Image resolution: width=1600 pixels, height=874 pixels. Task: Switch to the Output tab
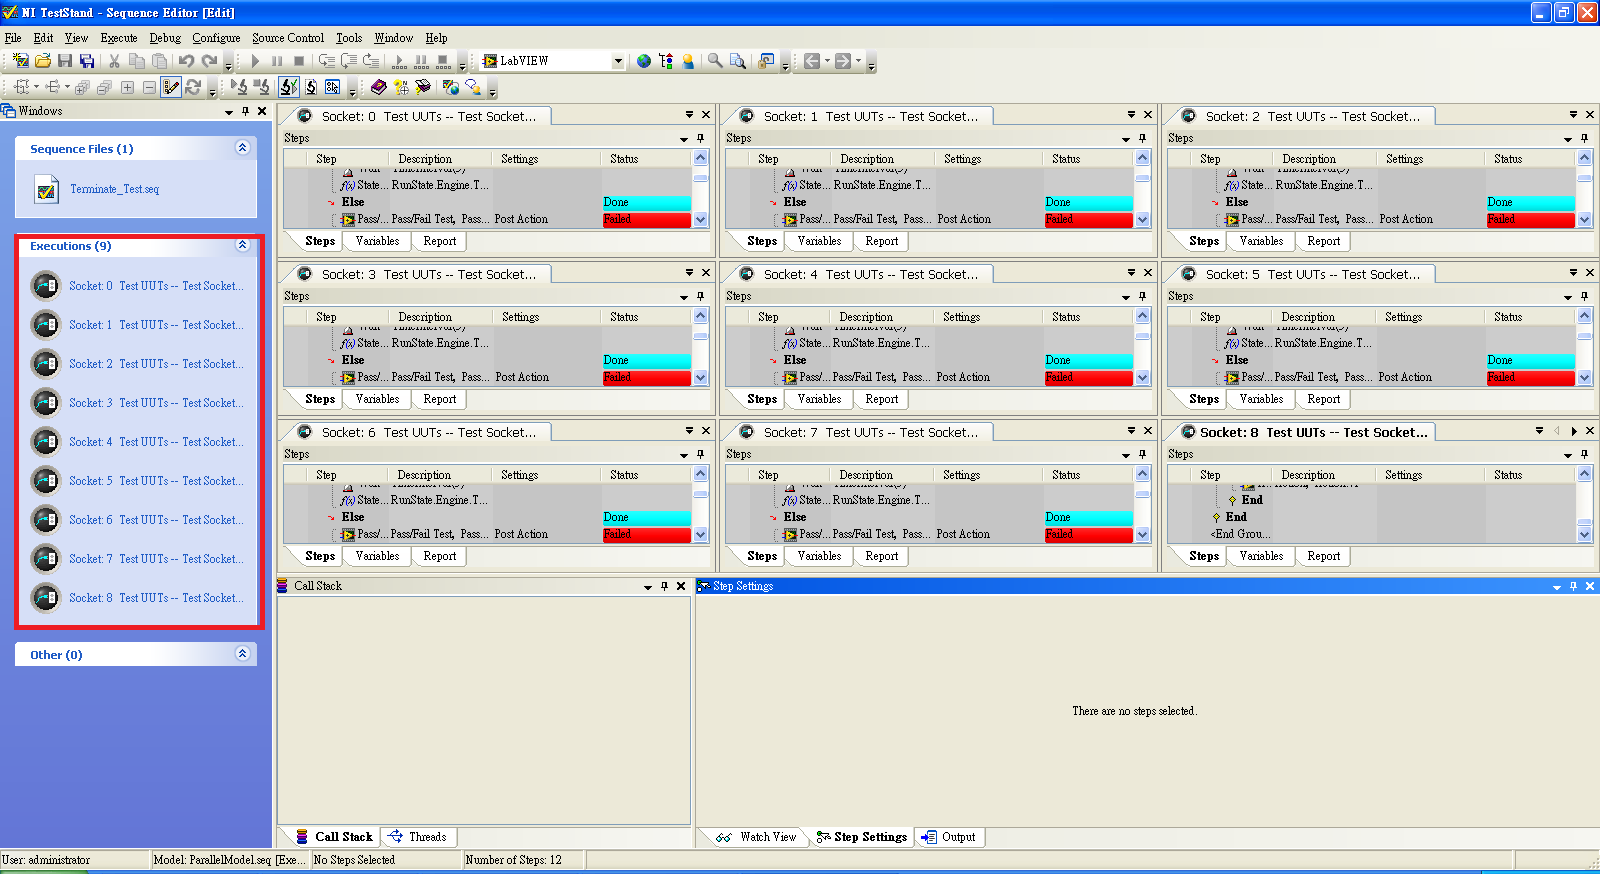[950, 837]
